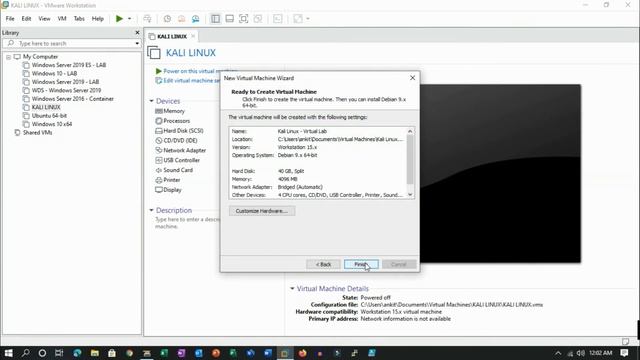Select Windows Server 2016 - Container VM
Image resolution: width=640 pixels, height=360 pixels.
pyautogui.click(x=73, y=99)
